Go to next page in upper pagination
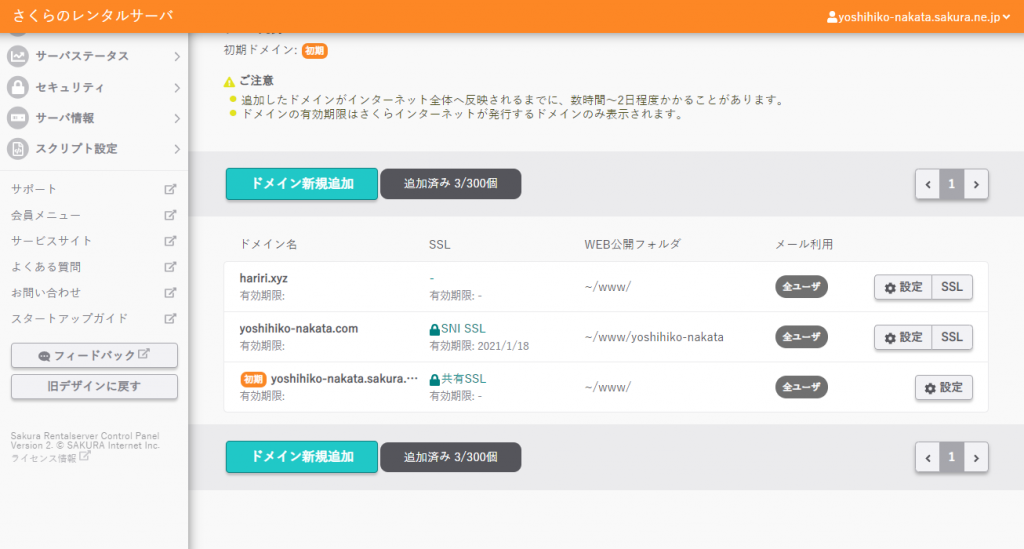 (x=976, y=184)
